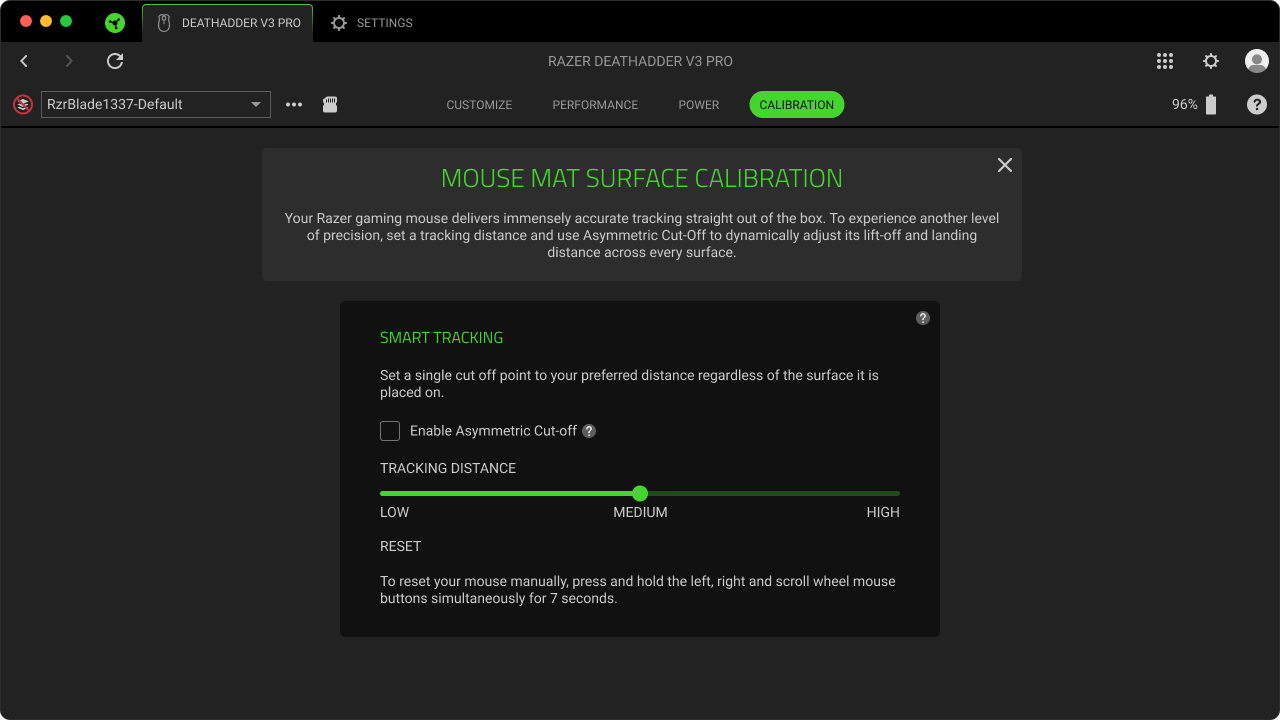Viewport: 1280px width, 720px height.
Task: Open Smart Tracking panel help icon
Action: coord(923,318)
